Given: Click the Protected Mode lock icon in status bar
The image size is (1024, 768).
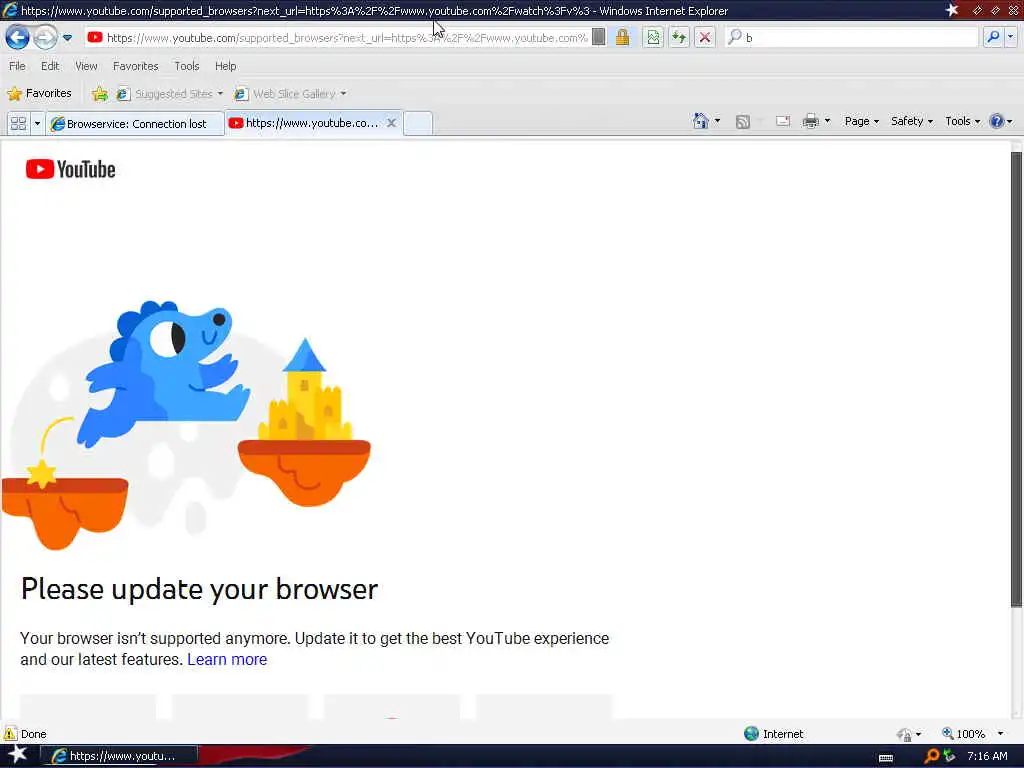Looking at the screenshot, I should [x=904, y=735].
